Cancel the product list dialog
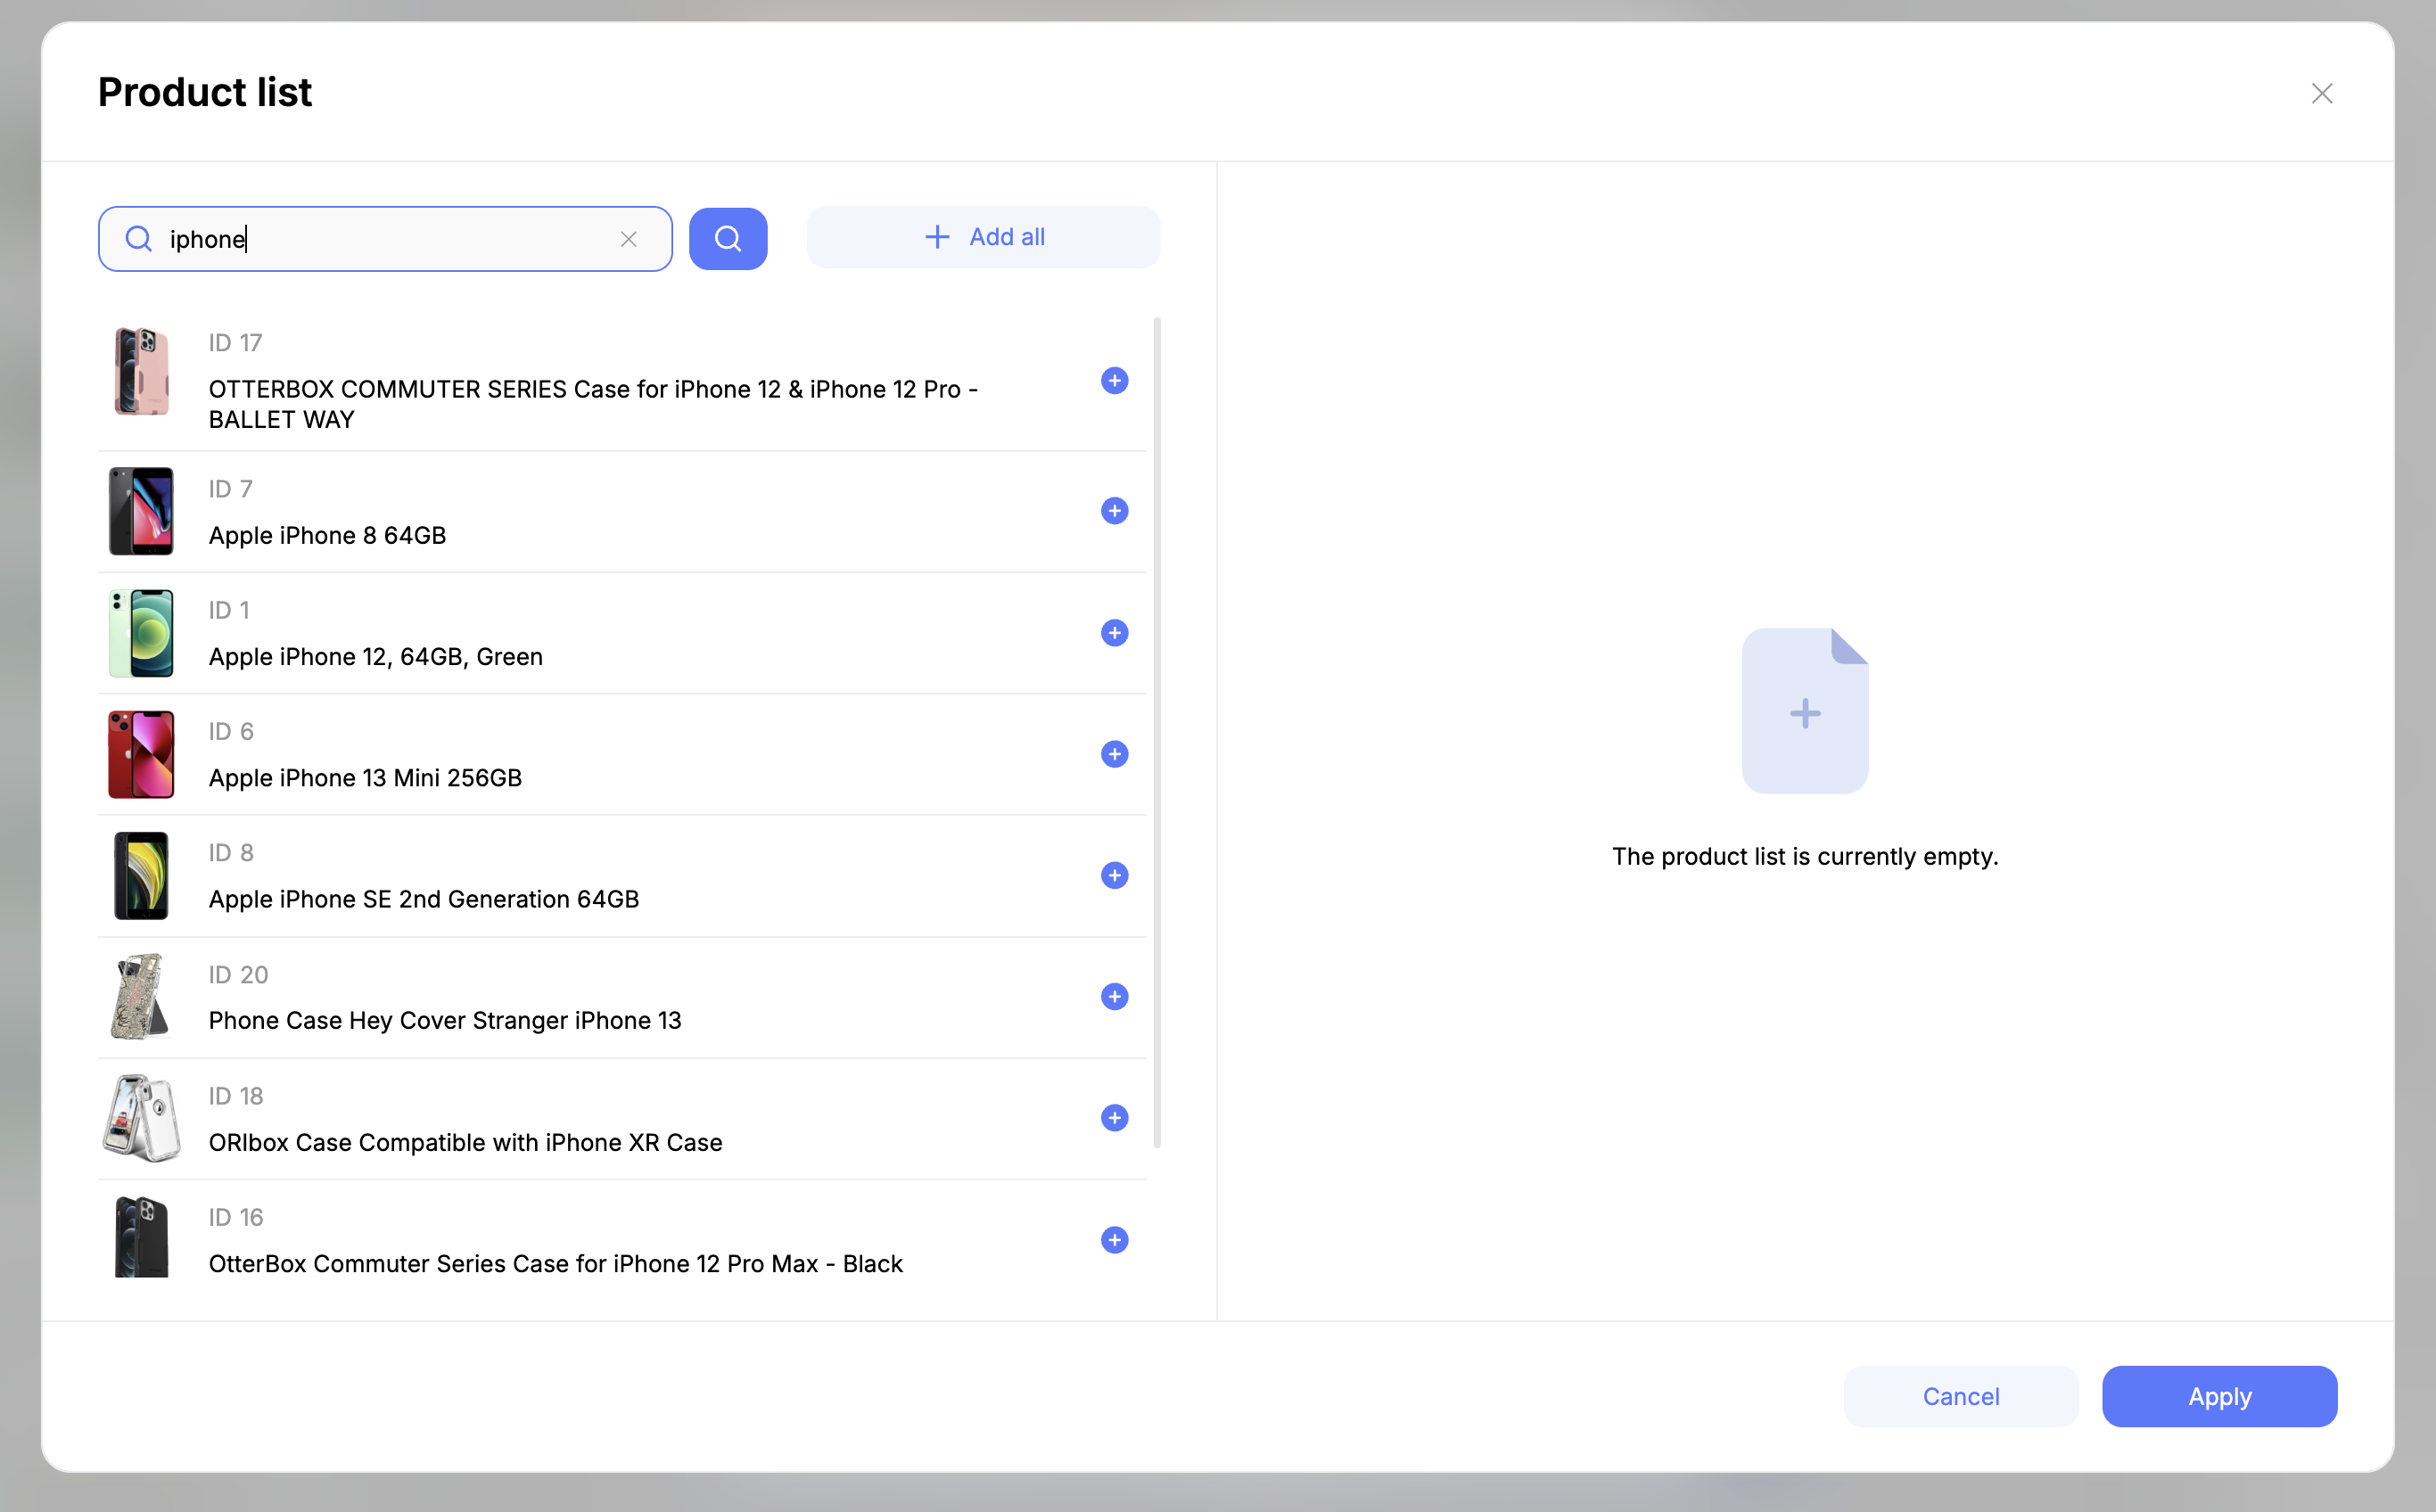 point(1960,1396)
